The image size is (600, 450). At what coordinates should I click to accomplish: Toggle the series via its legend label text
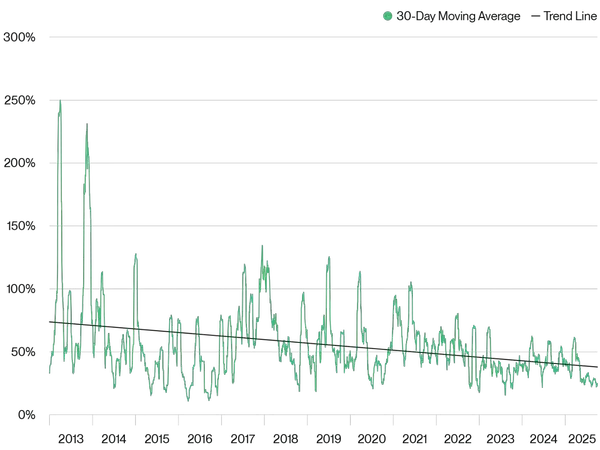[x=490, y=16]
